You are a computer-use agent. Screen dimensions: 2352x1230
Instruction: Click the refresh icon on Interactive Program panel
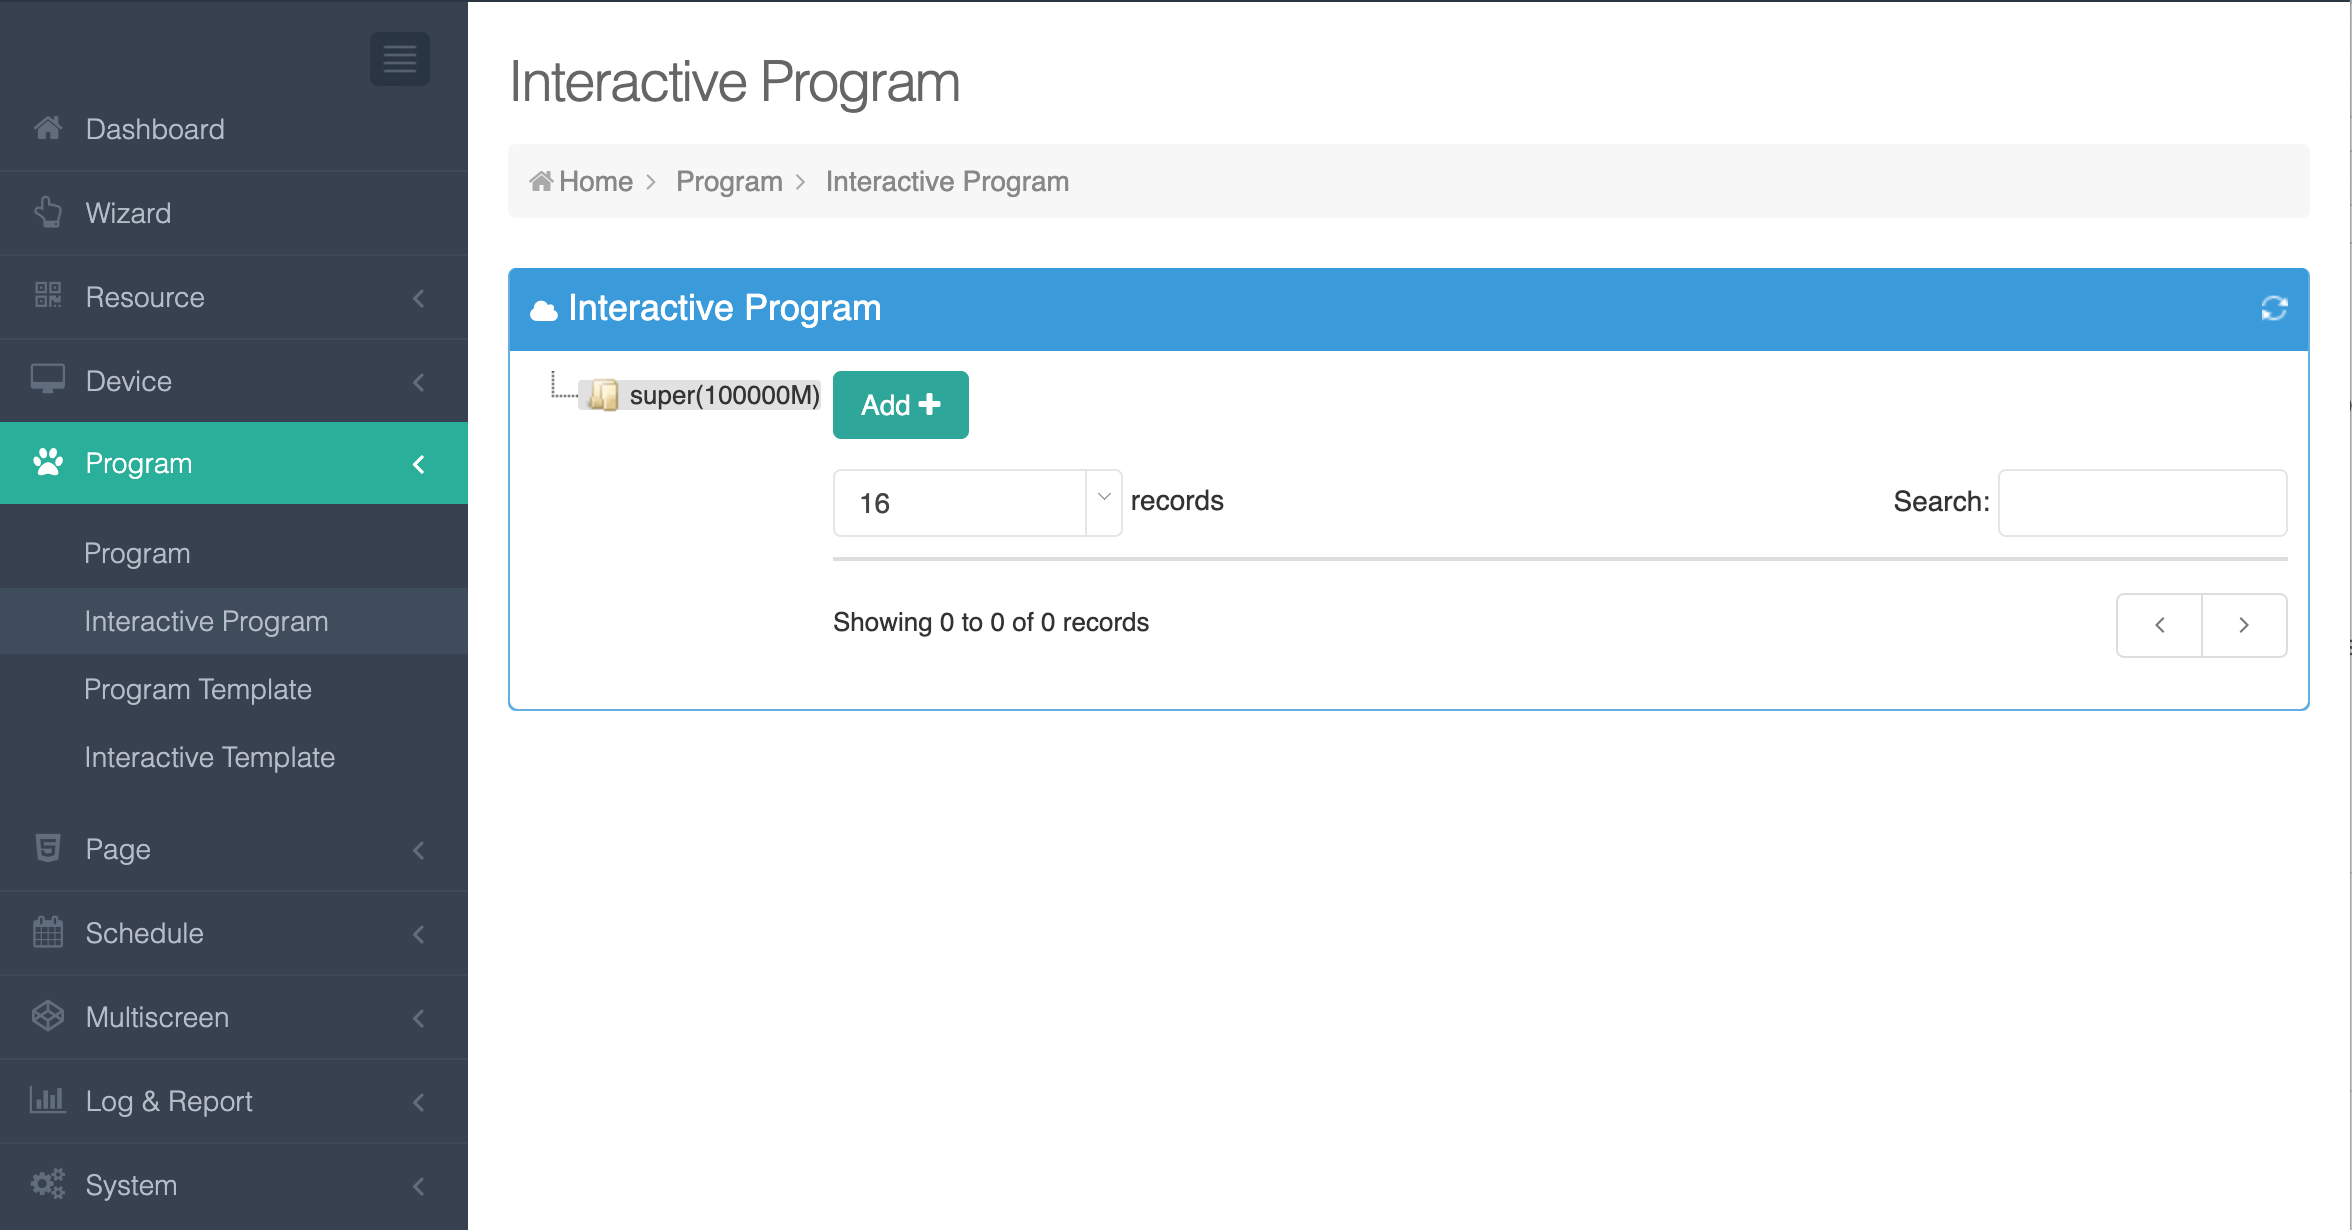tap(2275, 309)
